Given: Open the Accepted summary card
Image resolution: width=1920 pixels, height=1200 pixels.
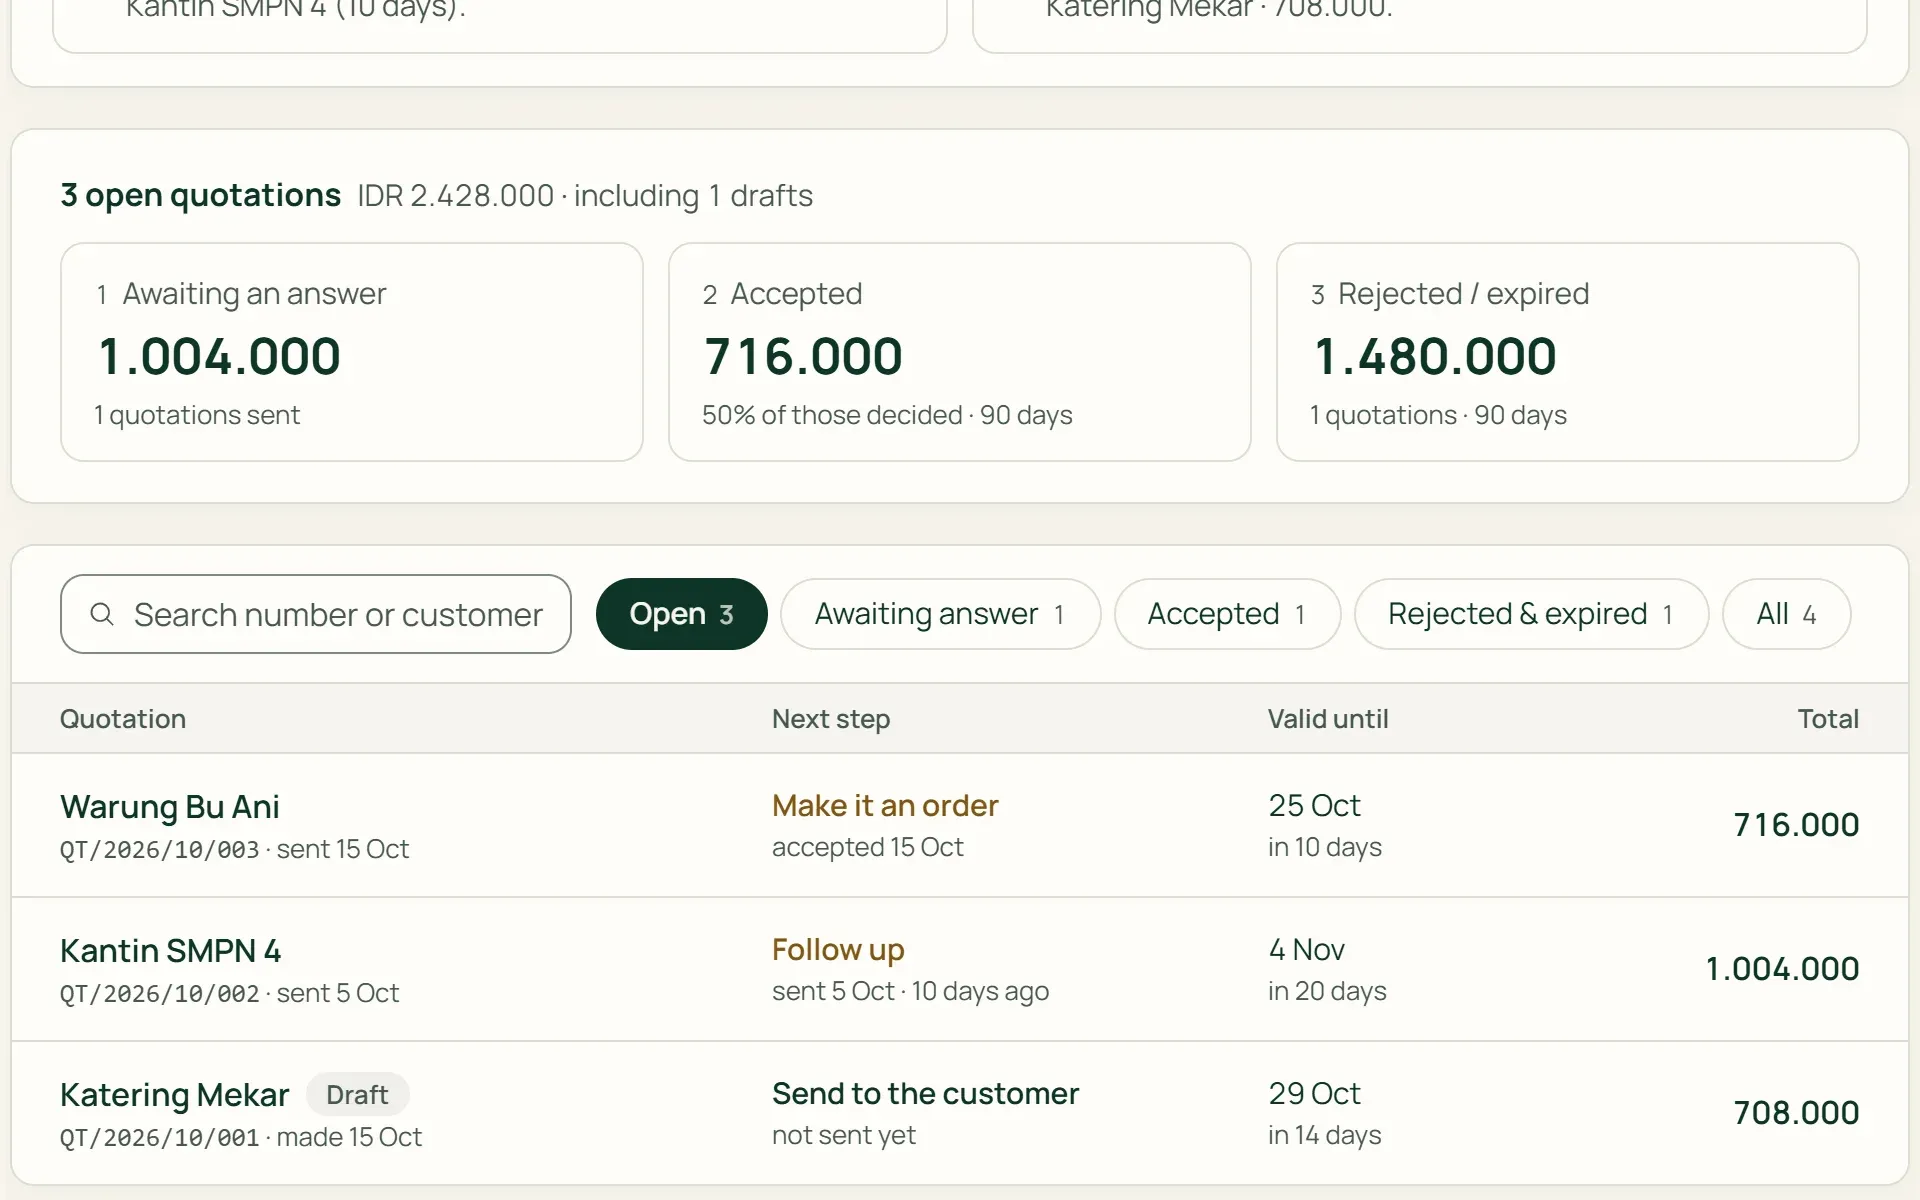Looking at the screenshot, I should [x=960, y=352].
